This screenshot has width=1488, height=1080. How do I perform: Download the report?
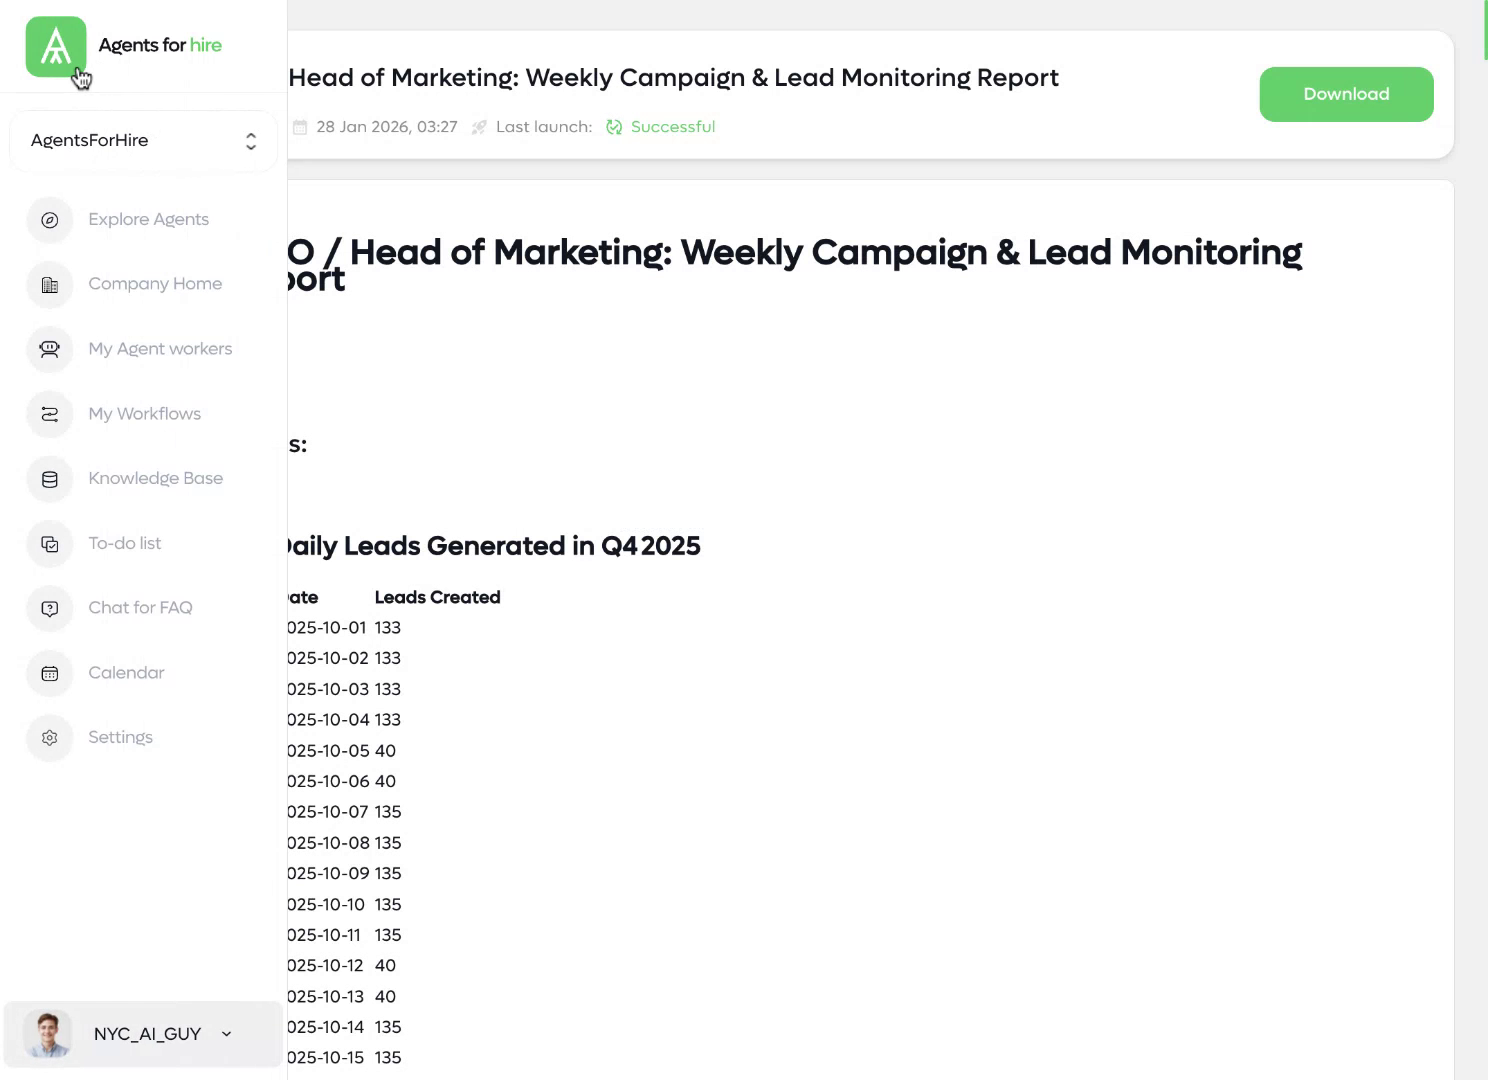click(x=1346, y=94)
